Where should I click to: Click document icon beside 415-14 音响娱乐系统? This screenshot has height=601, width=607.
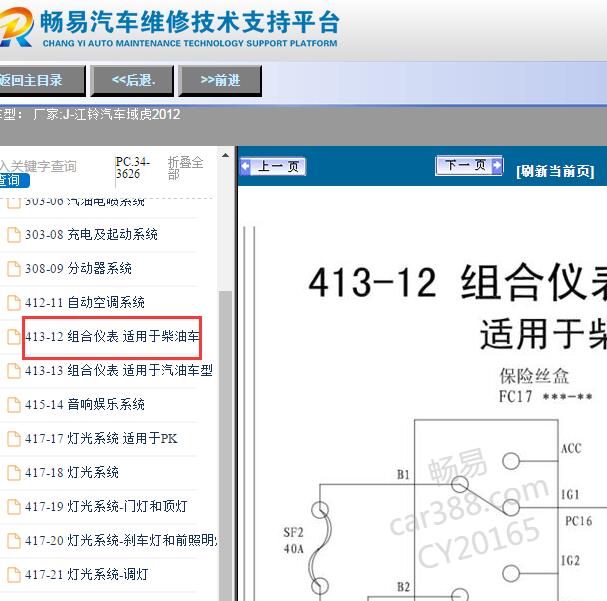point(14,405)
